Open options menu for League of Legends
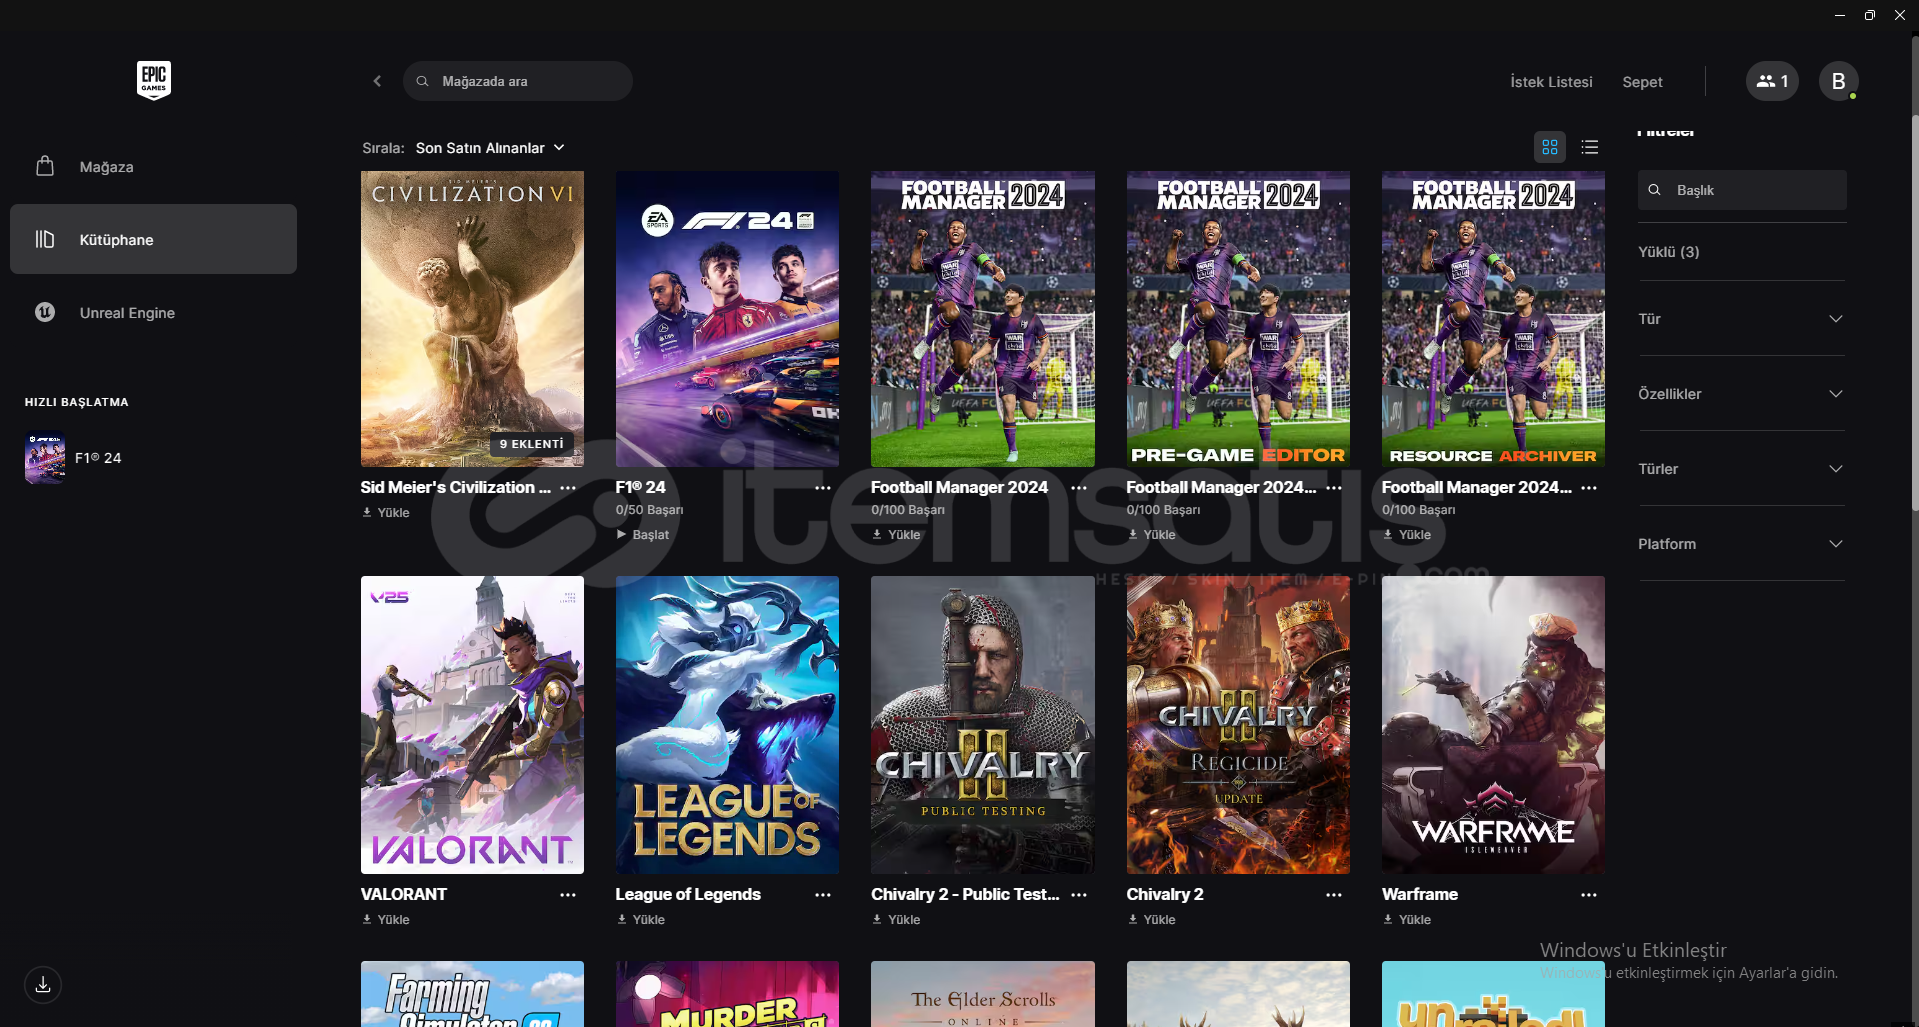The height and width of the screenshot is (1027, 1919). coord(823,895)
